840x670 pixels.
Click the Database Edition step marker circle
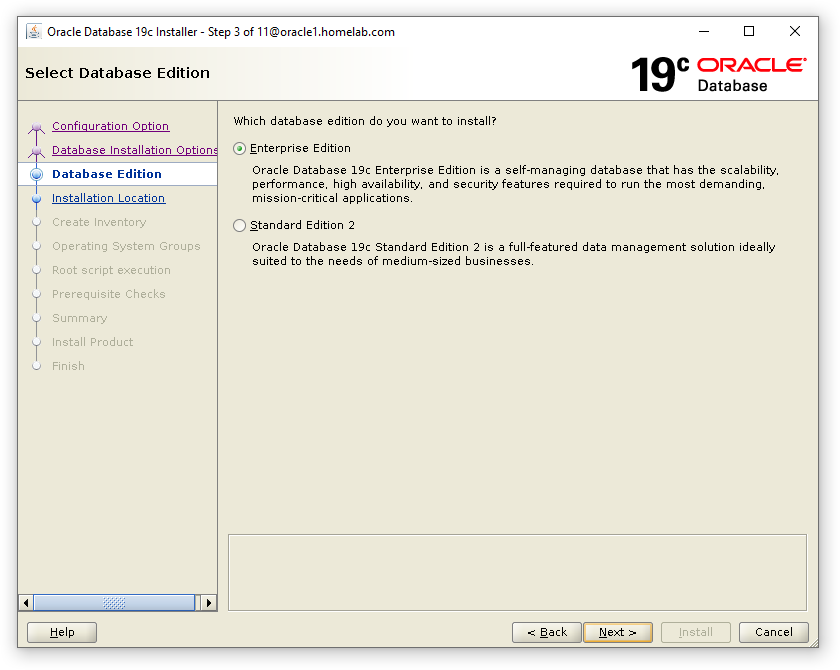coord(37,173)
